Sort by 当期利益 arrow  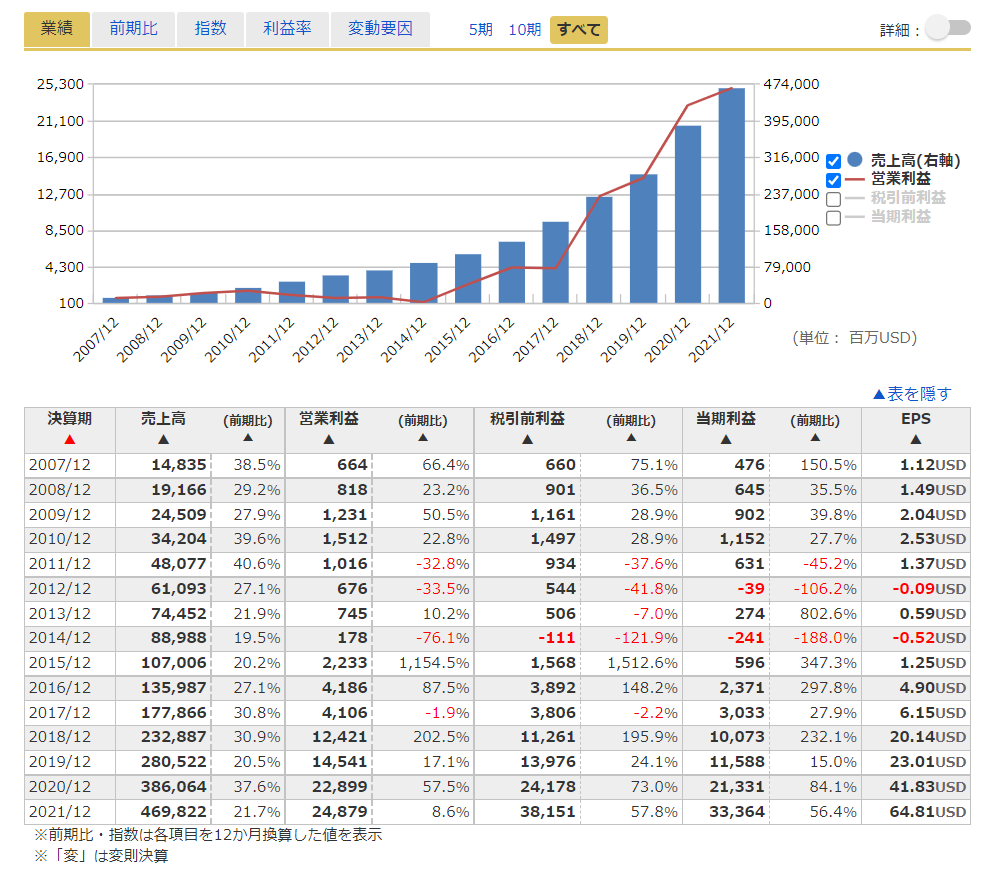(726, 440)
